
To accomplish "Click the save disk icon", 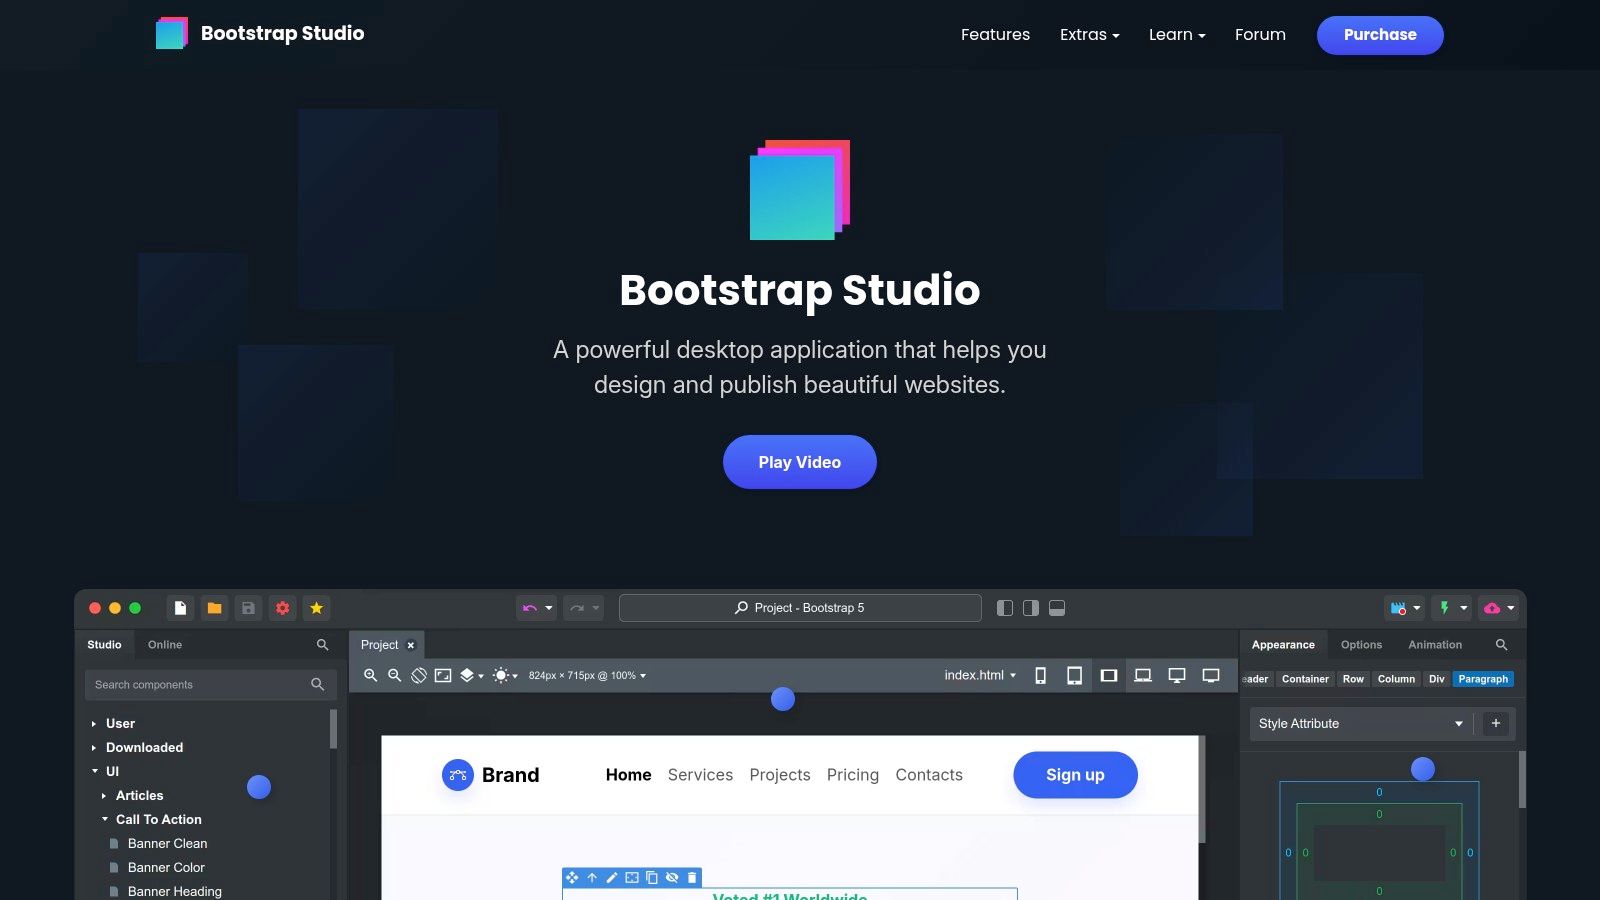I will pos(248,608).
